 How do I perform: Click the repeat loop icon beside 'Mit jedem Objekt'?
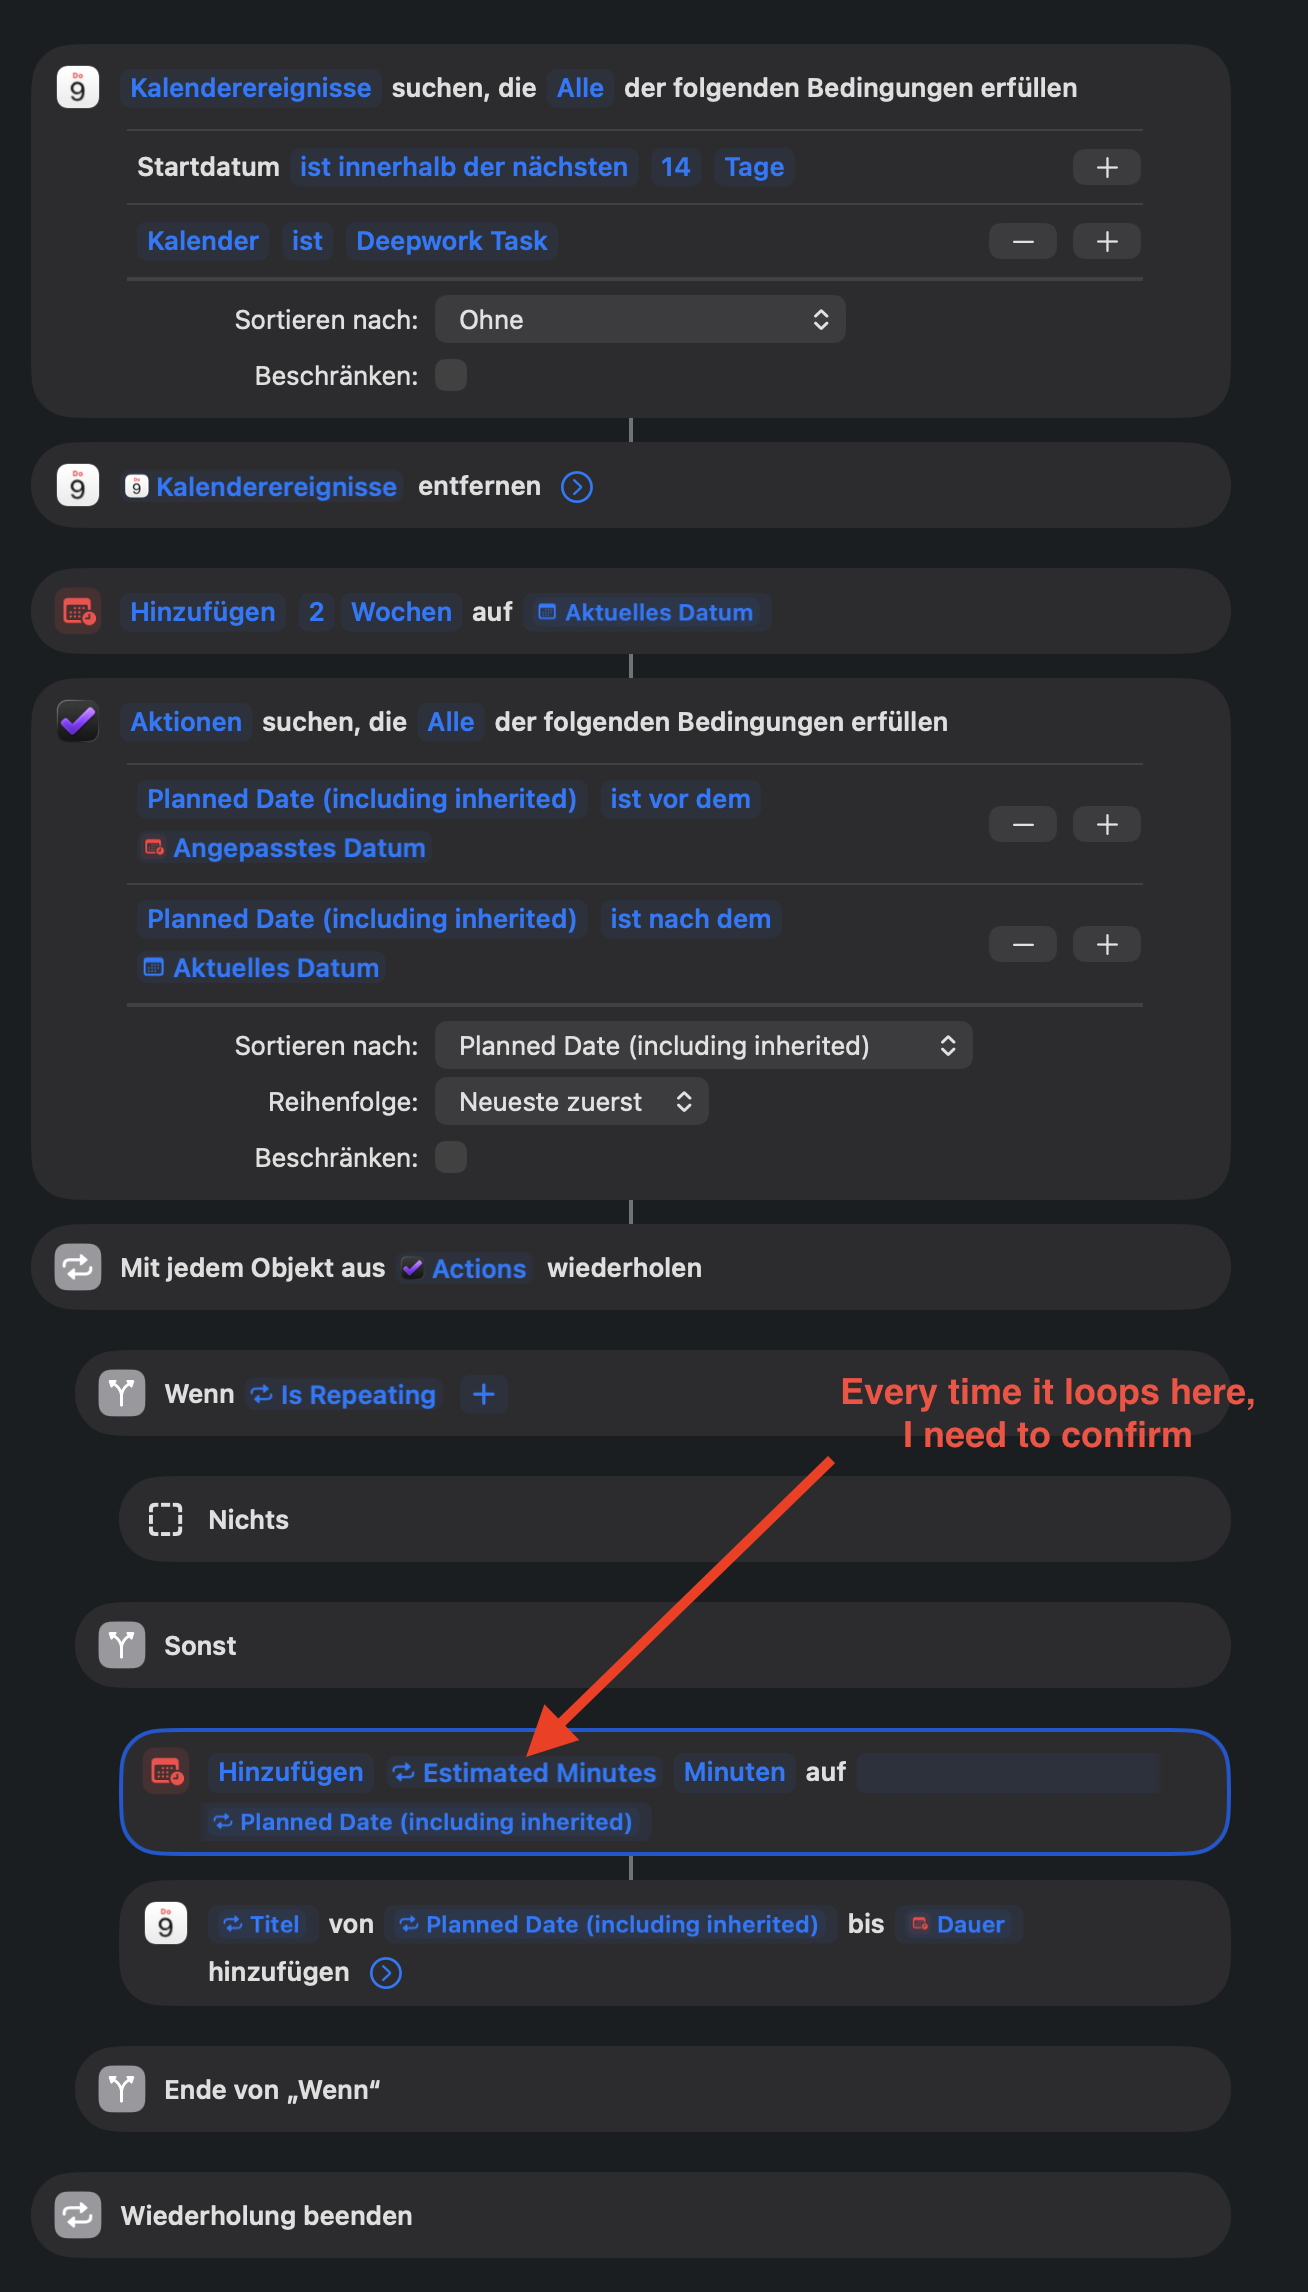[x=78, y=1267]
